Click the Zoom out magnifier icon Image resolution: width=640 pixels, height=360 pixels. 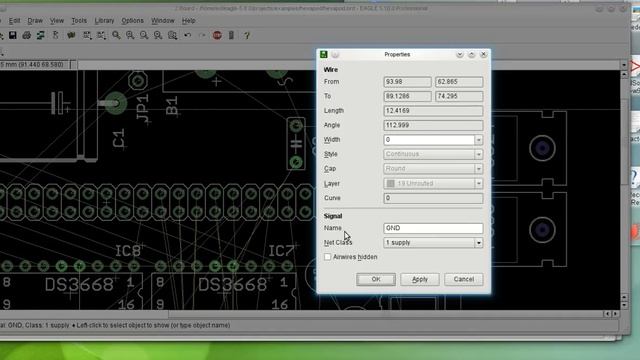144,36
